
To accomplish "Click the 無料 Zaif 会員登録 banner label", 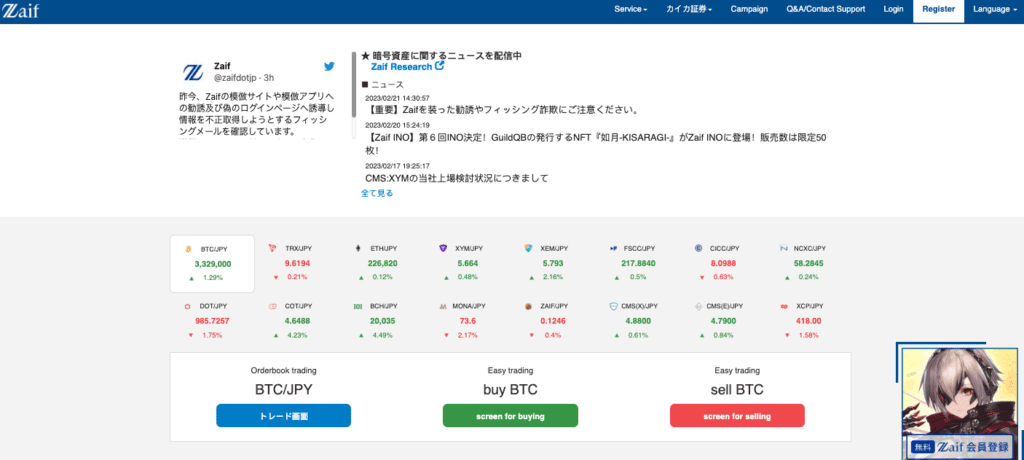I will (x=959, y=448).
